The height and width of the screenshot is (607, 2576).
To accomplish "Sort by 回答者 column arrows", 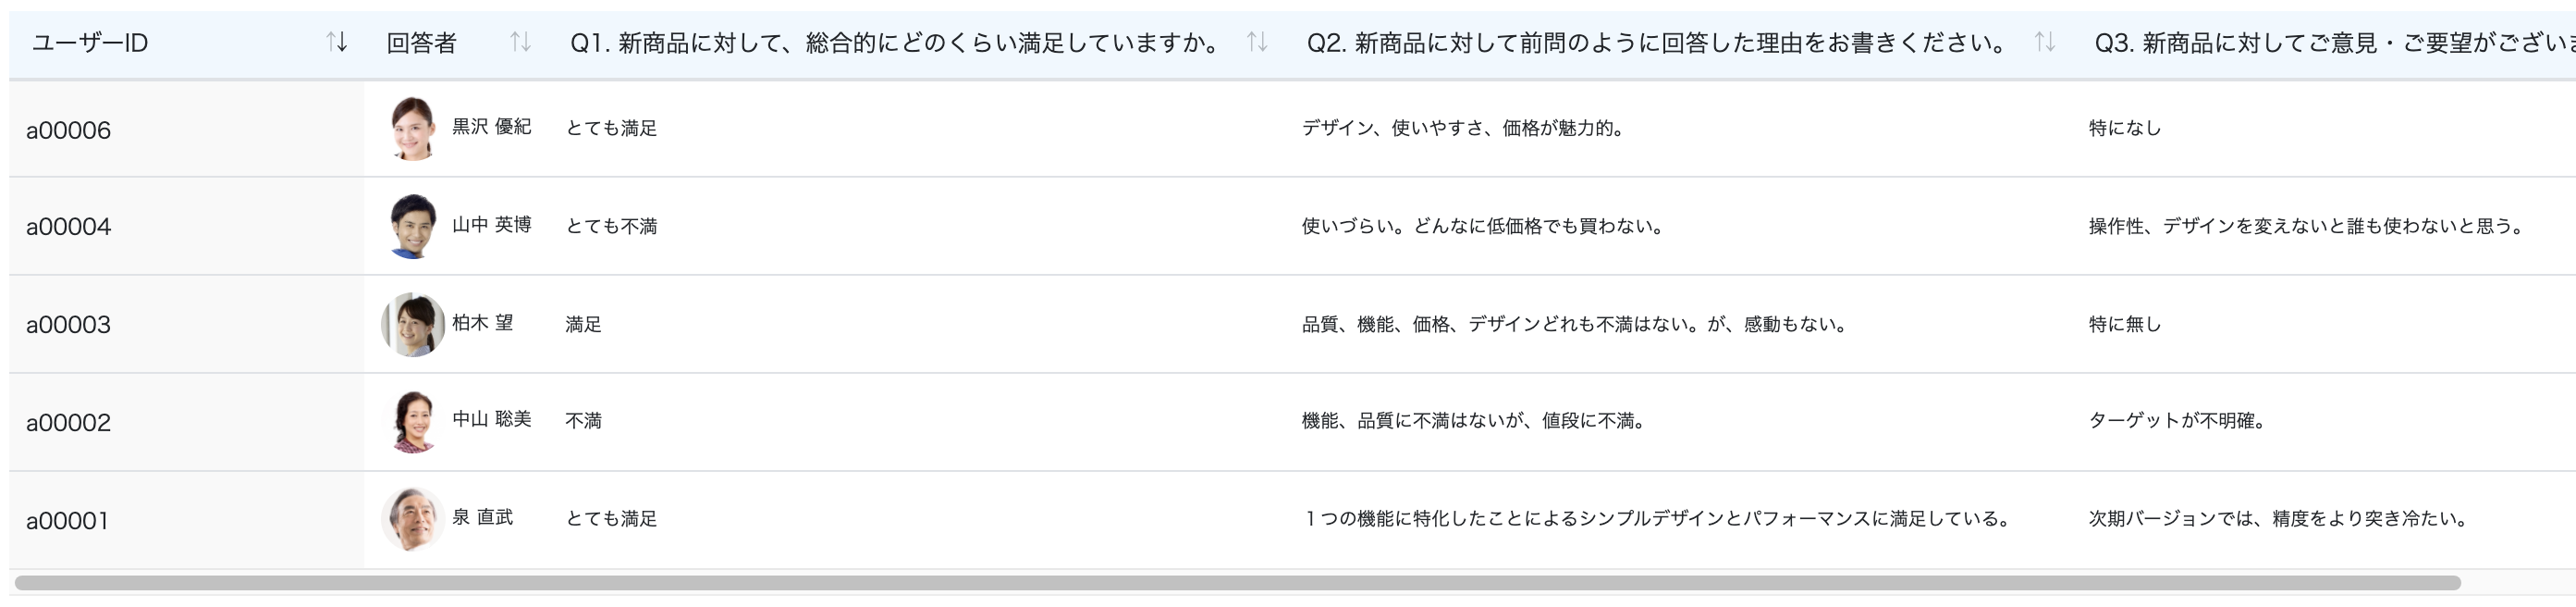I will 520,42.
